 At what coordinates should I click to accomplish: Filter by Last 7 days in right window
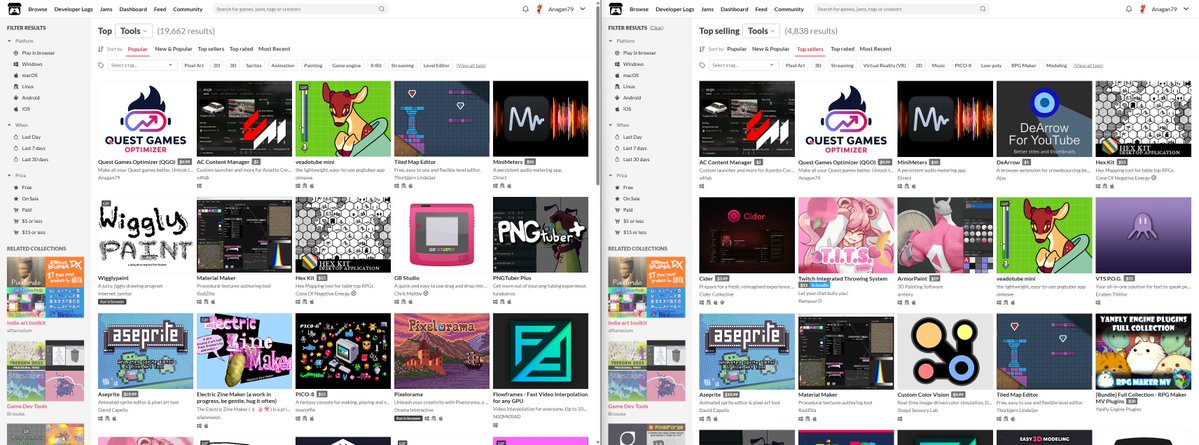(630, 148)
